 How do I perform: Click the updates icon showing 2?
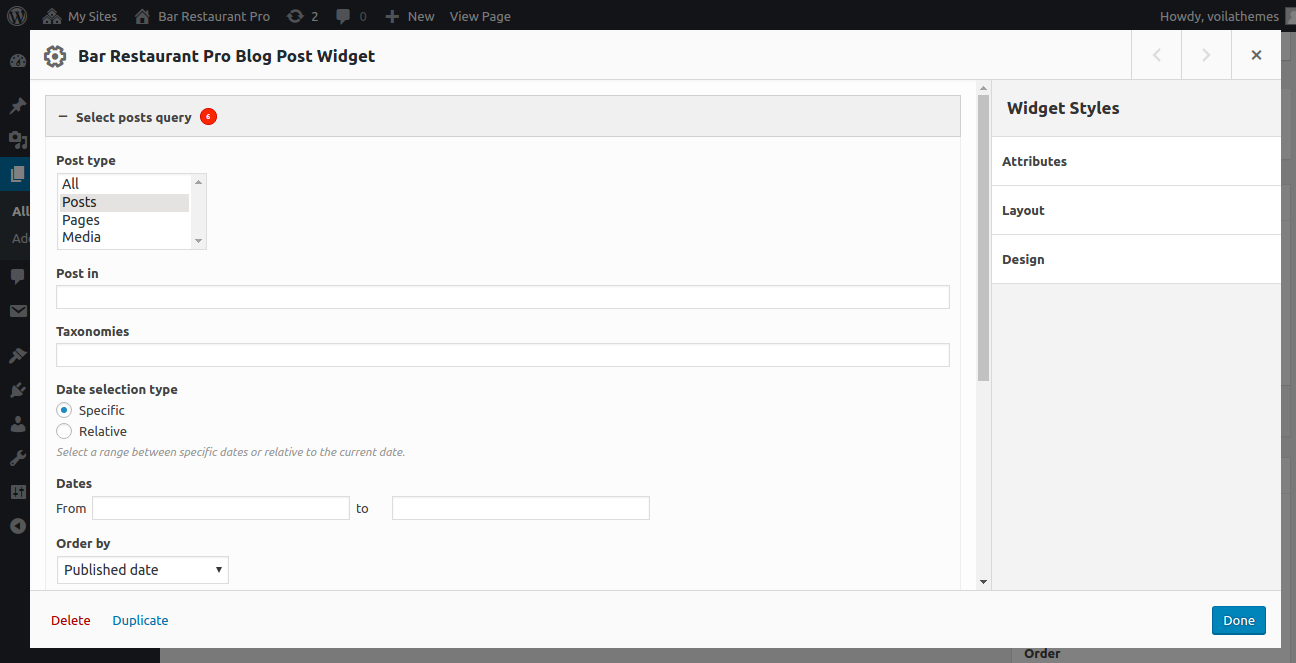(x=302, y=16)
